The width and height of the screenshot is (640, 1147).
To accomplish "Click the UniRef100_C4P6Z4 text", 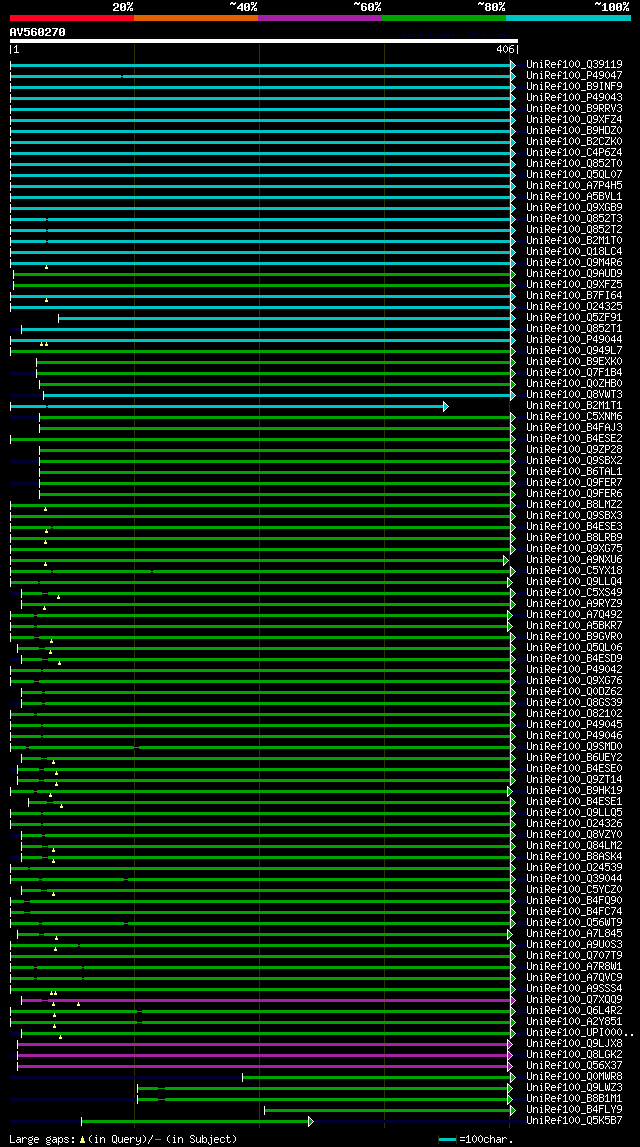I will click(x=574, y=152).
